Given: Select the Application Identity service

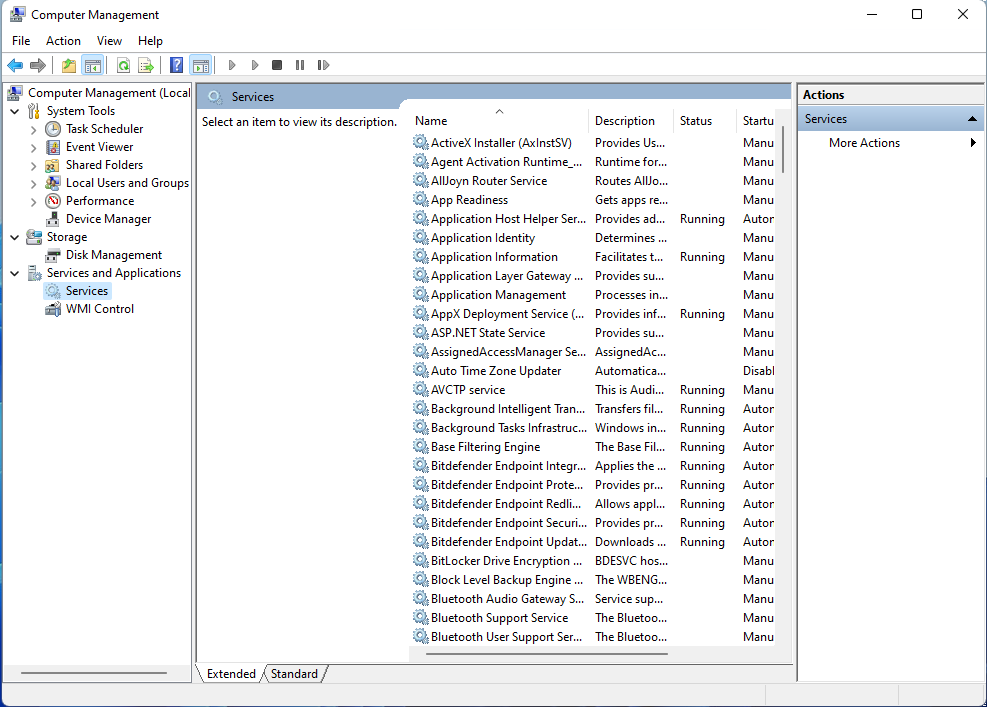Looking at the screenshot, I should pos(593,238).
